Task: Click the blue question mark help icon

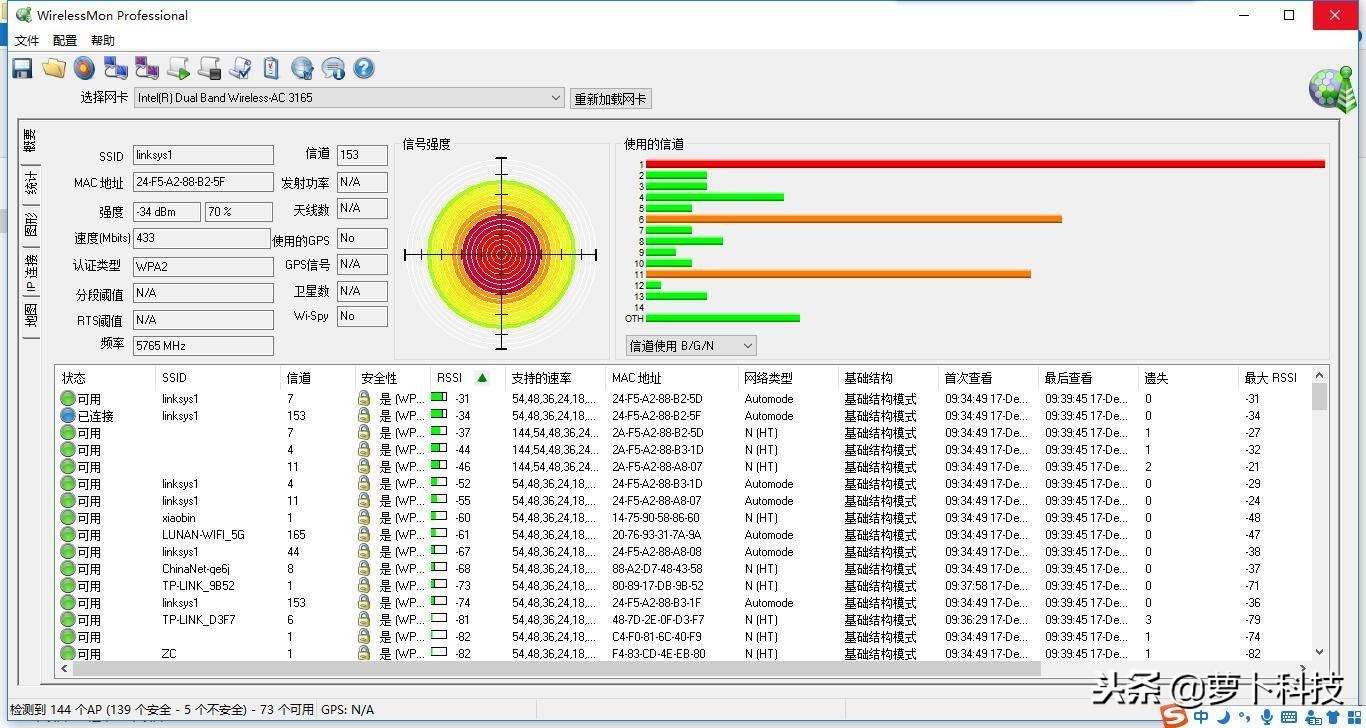Action: pos(364,68)
